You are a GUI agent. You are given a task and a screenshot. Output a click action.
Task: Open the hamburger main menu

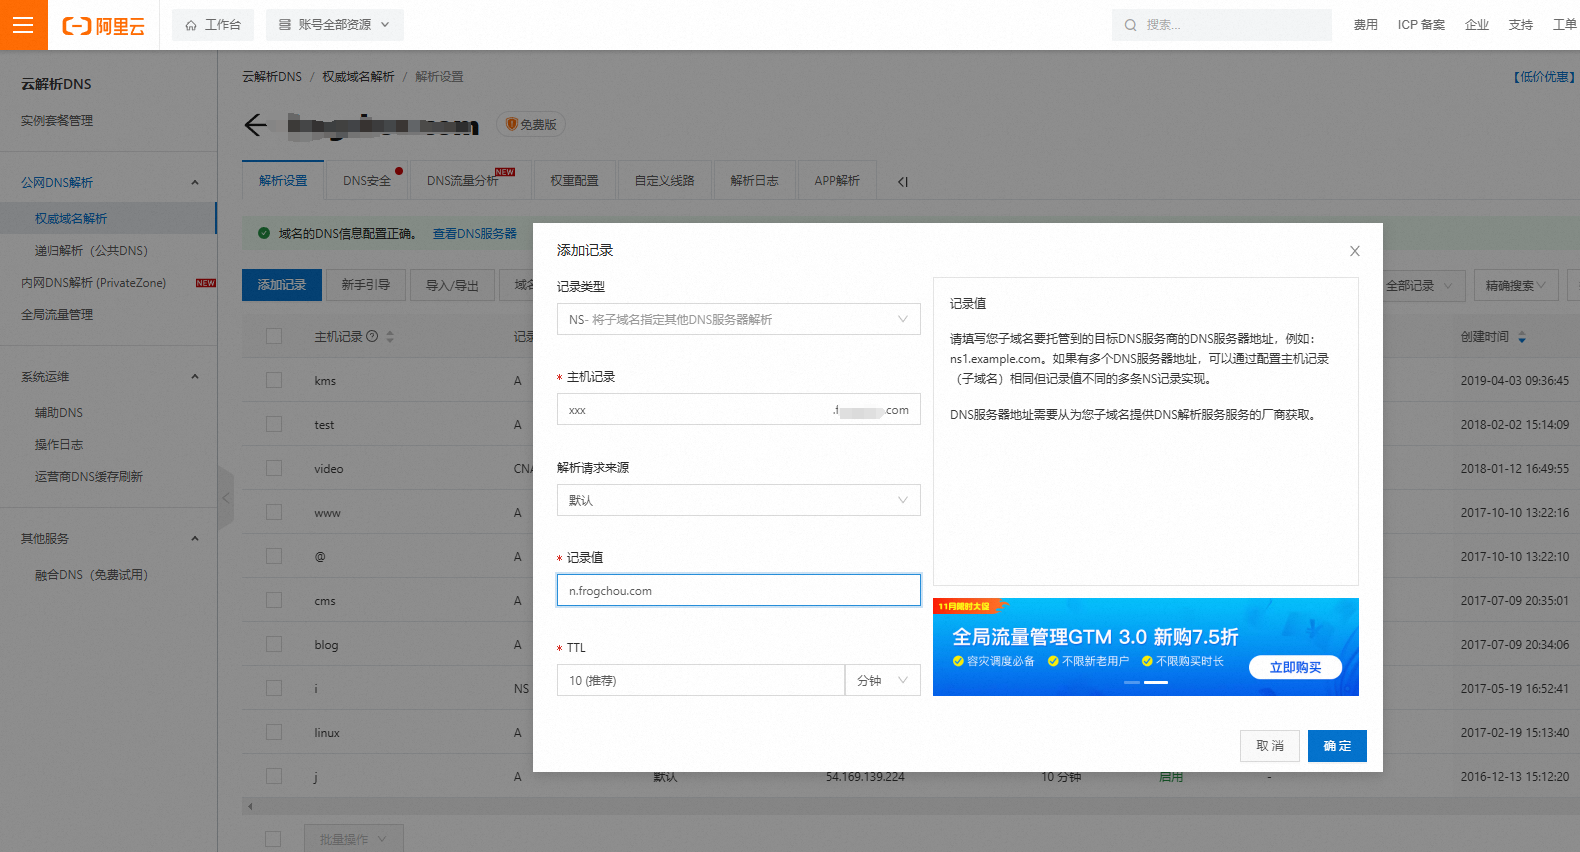pos(24,25)
